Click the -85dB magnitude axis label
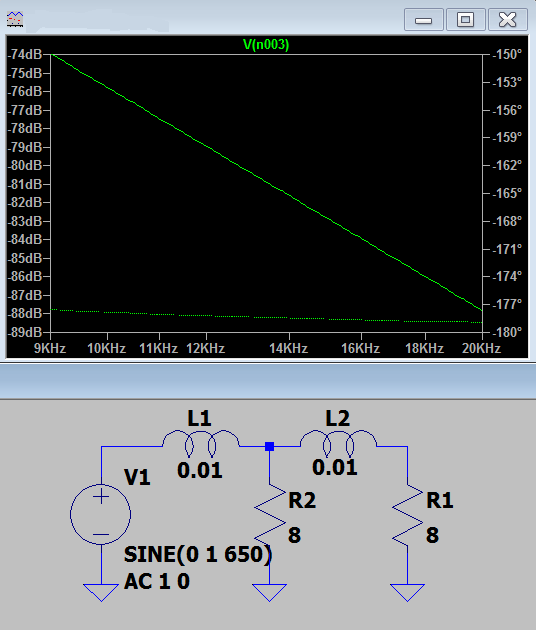 pos(25,258)
